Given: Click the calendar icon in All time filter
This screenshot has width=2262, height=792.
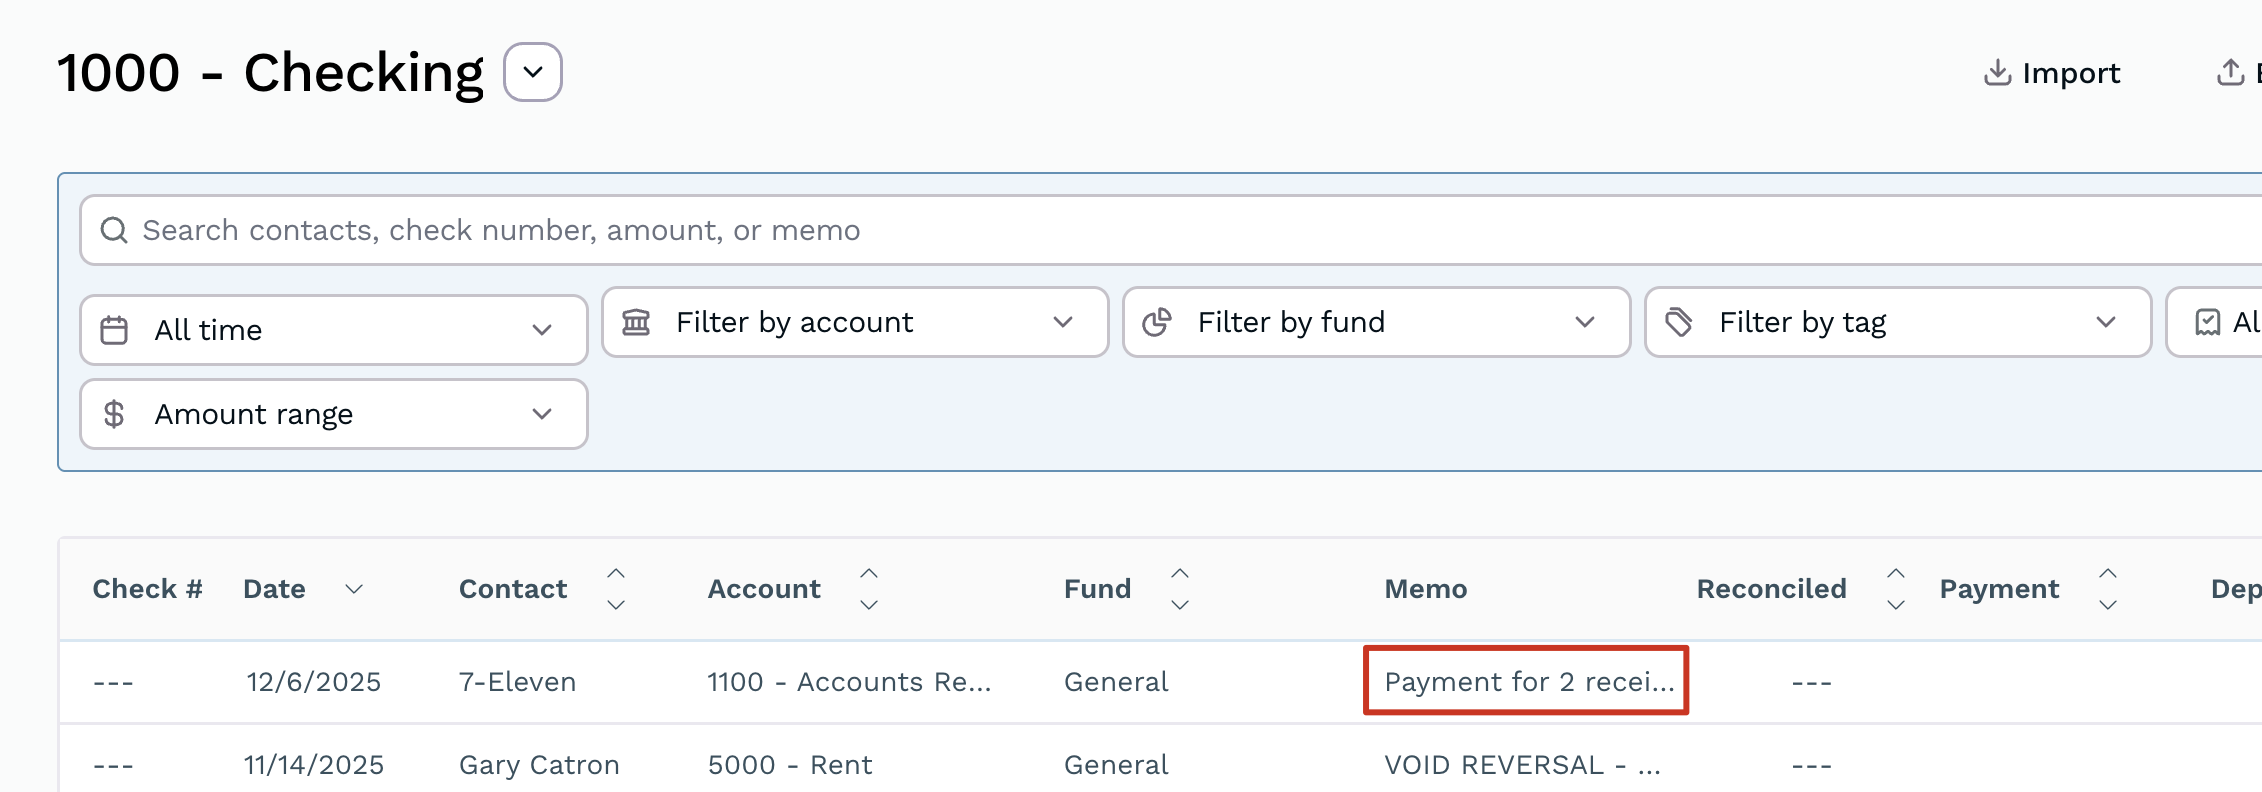Looking at the screenshot, I should pos(114,330).
